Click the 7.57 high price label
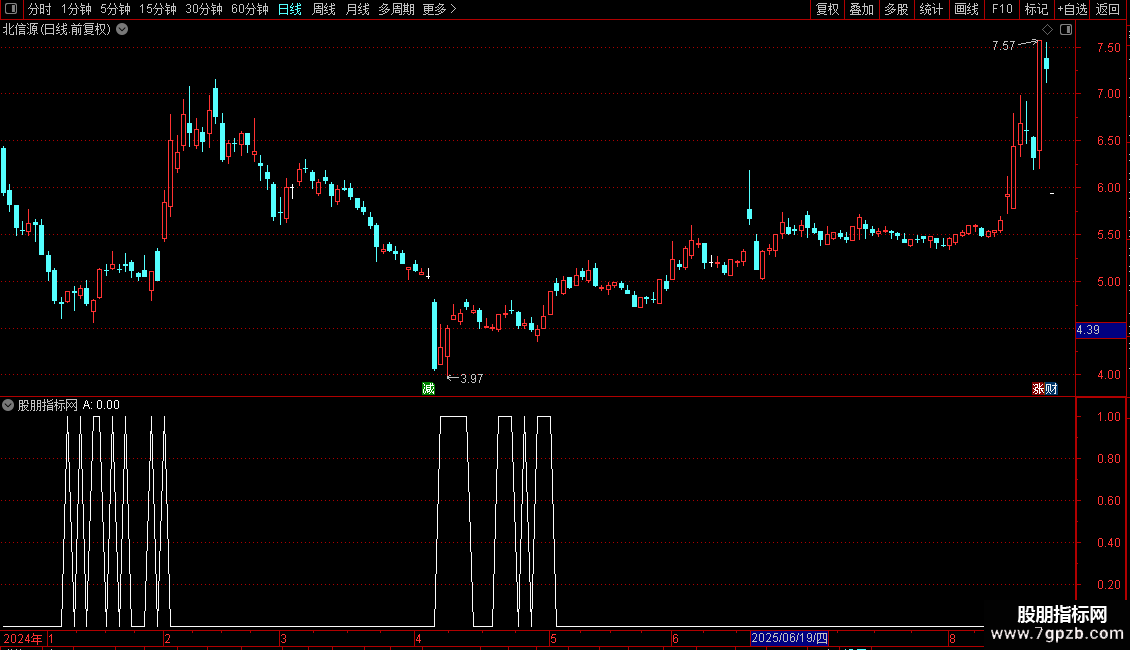1130x650 pixels. 1003,46
